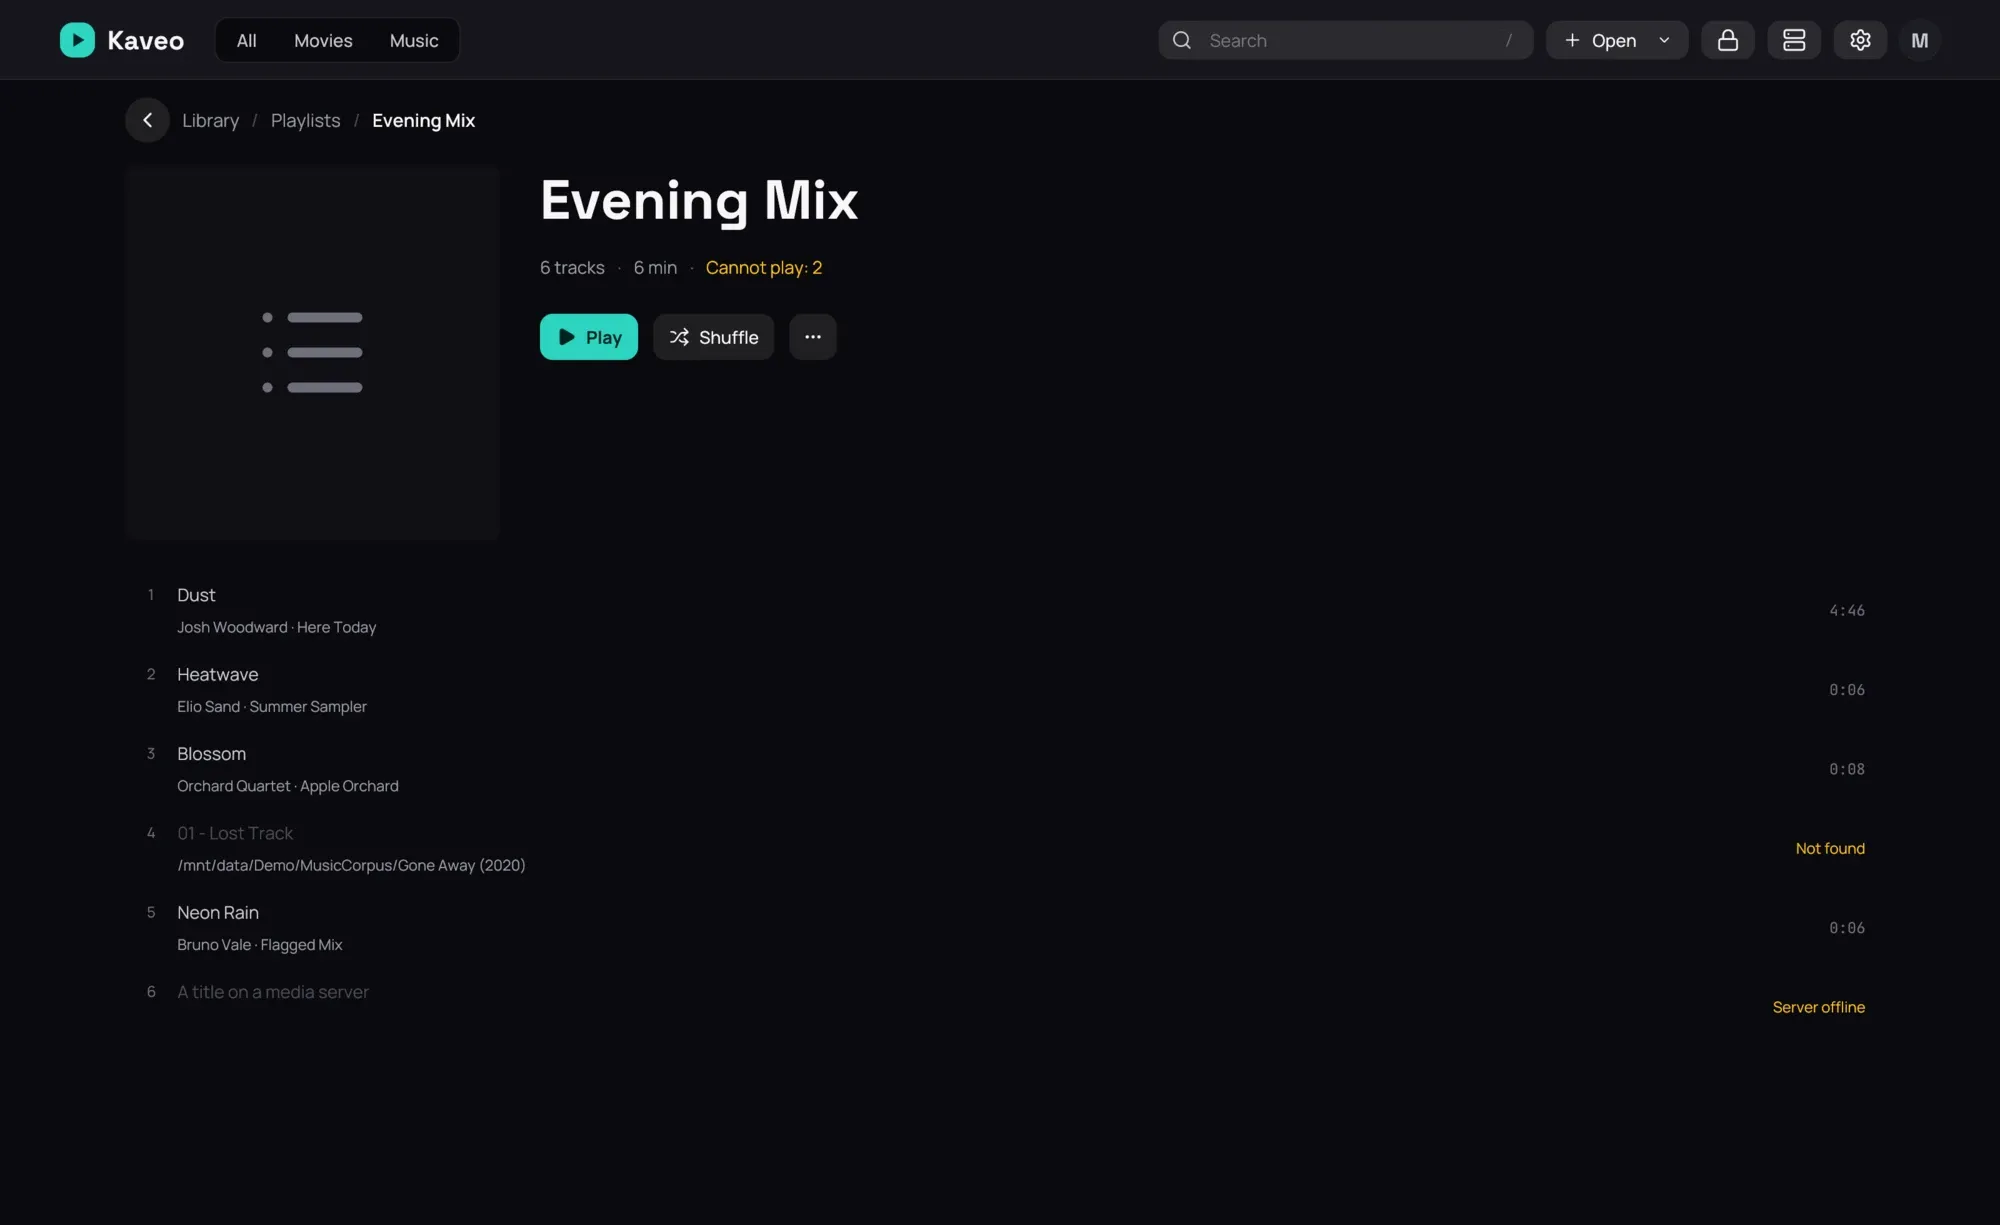Image resolution: width=2000 pixels, height=1225 pixels.
Task: Switch to the All tab
Action: tap(246, 40)
